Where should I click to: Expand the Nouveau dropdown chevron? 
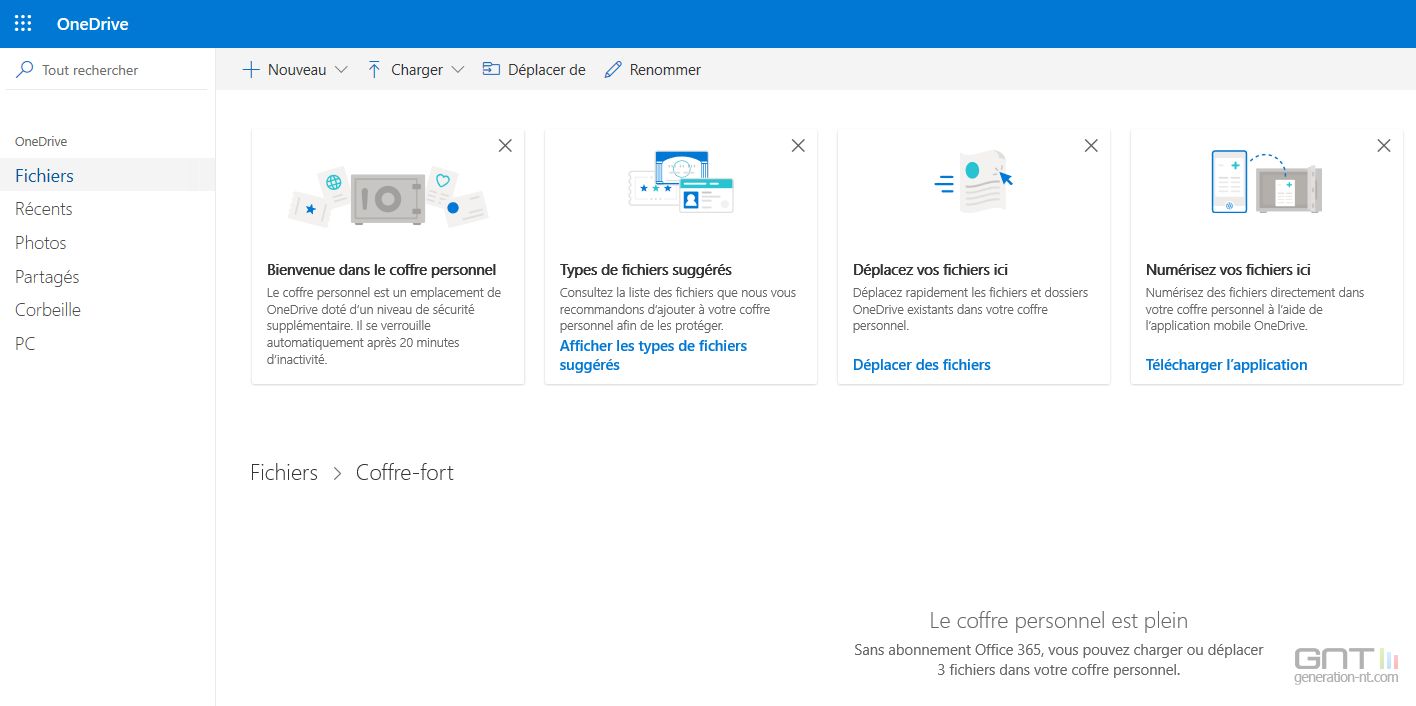coord(341,70)
